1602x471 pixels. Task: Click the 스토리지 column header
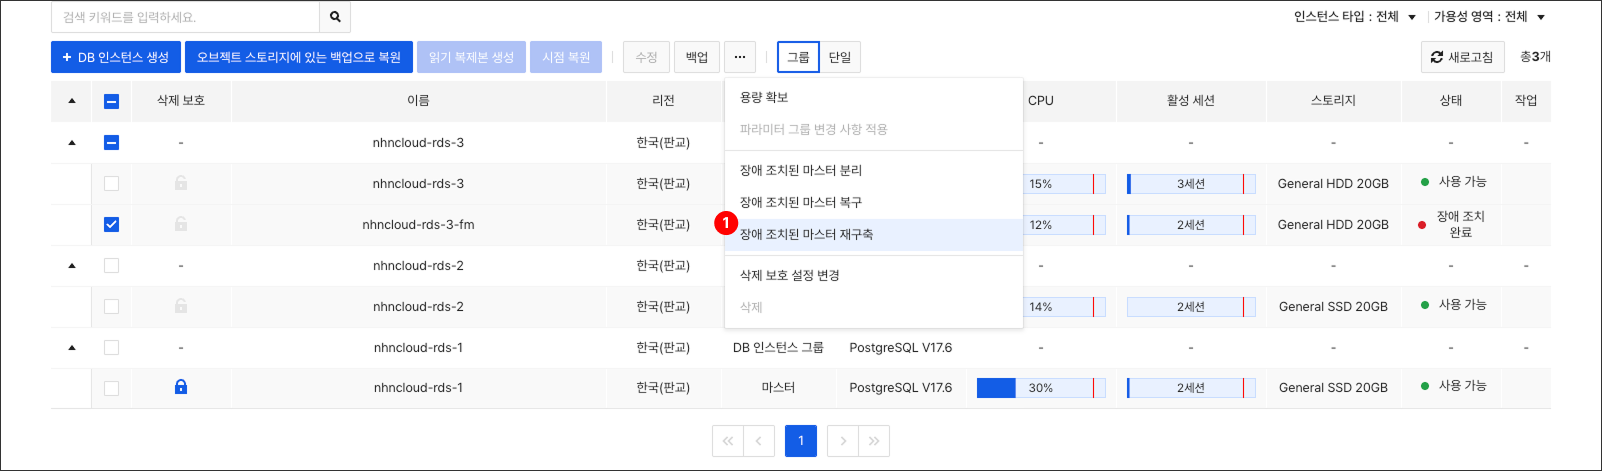(x=1333, y=101)
